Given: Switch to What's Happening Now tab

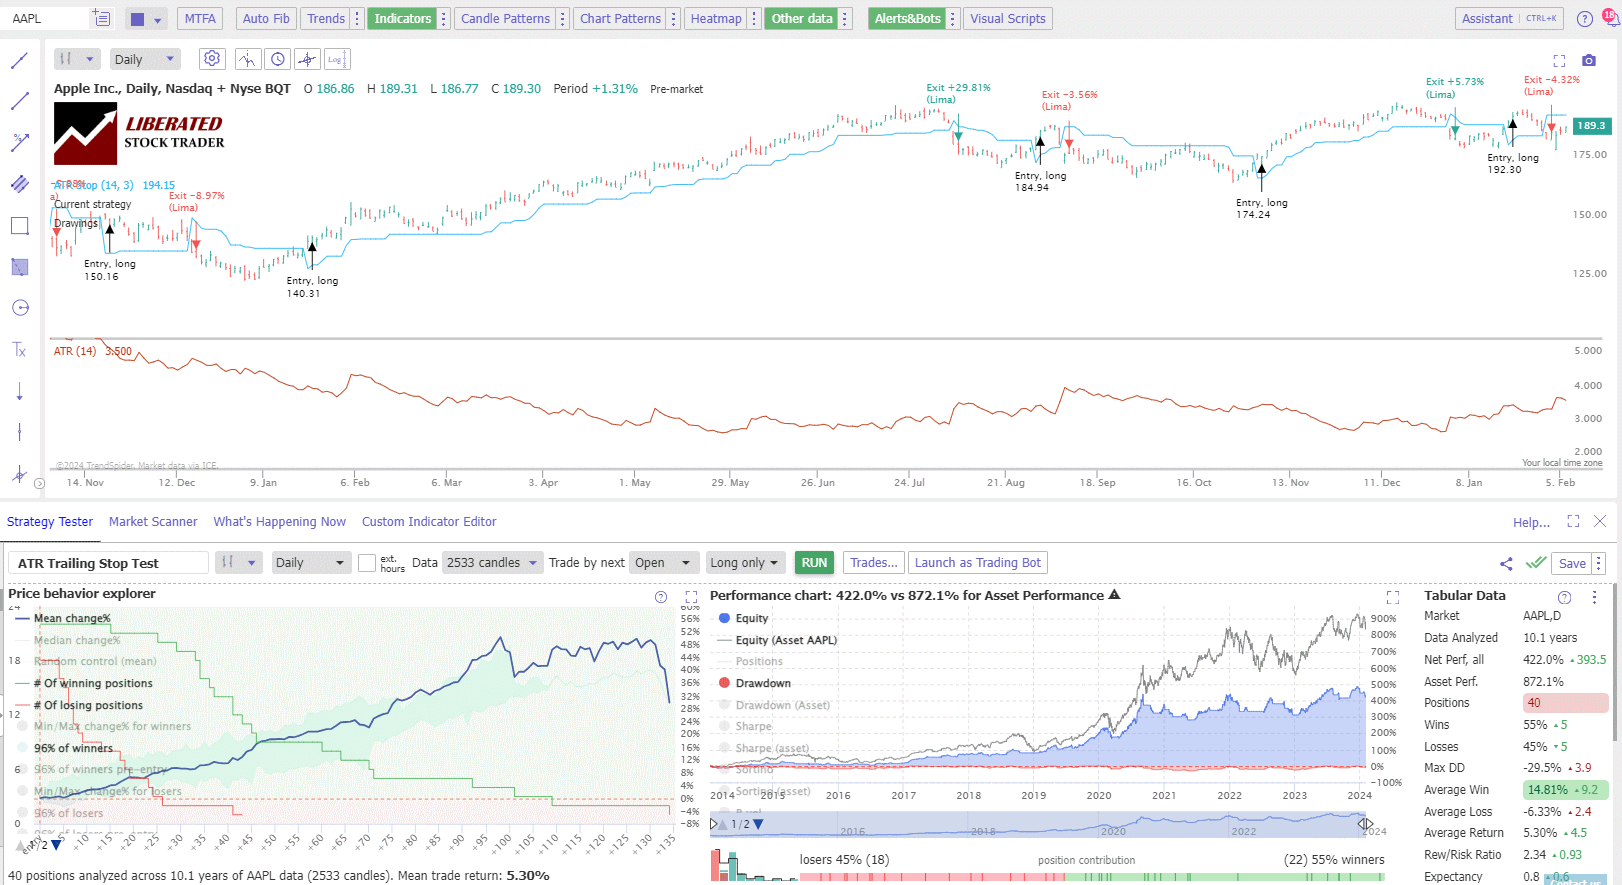Looking at the screenshot, I should coord(280,521).
